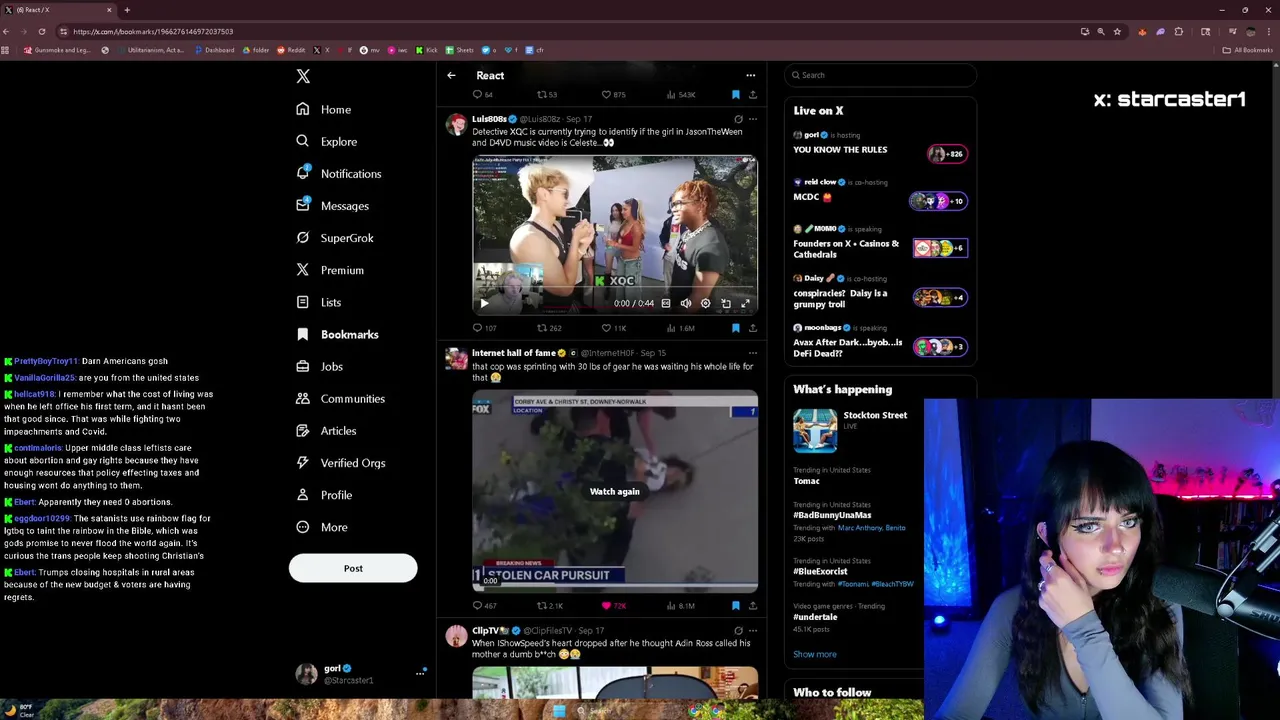Share Luis808s post
Image resolution: width=1280 pixels, height=720 pixels.
point(753,328)
